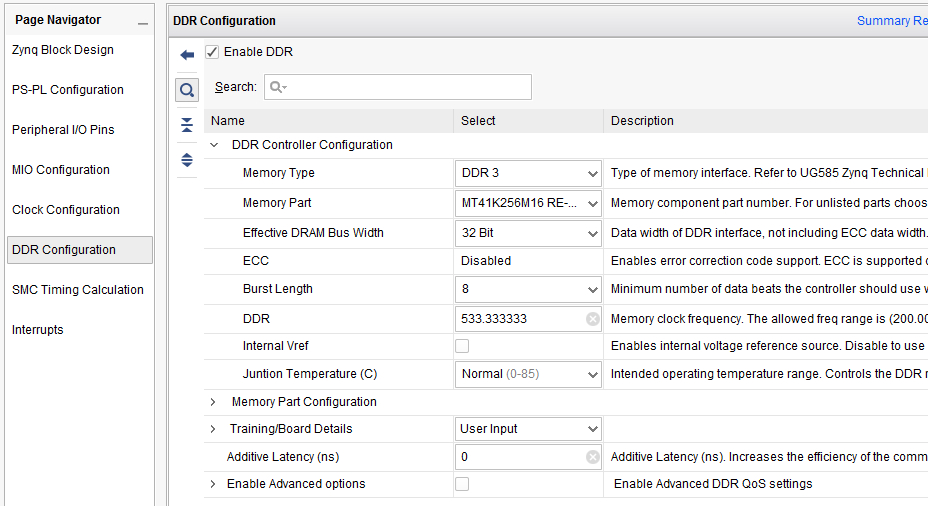Toggle the search magnifier icon
The width and height of the screenshot is (928, 506).
[x=187, y=90]
